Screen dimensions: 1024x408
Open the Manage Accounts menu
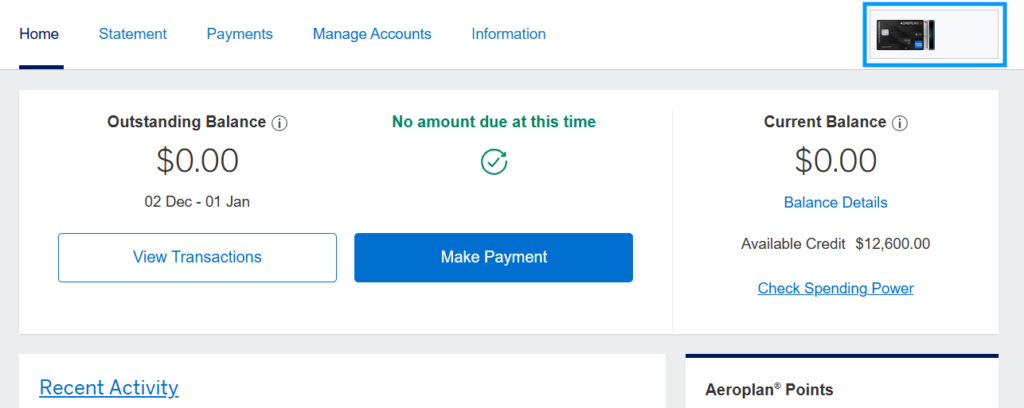[372, 34]
